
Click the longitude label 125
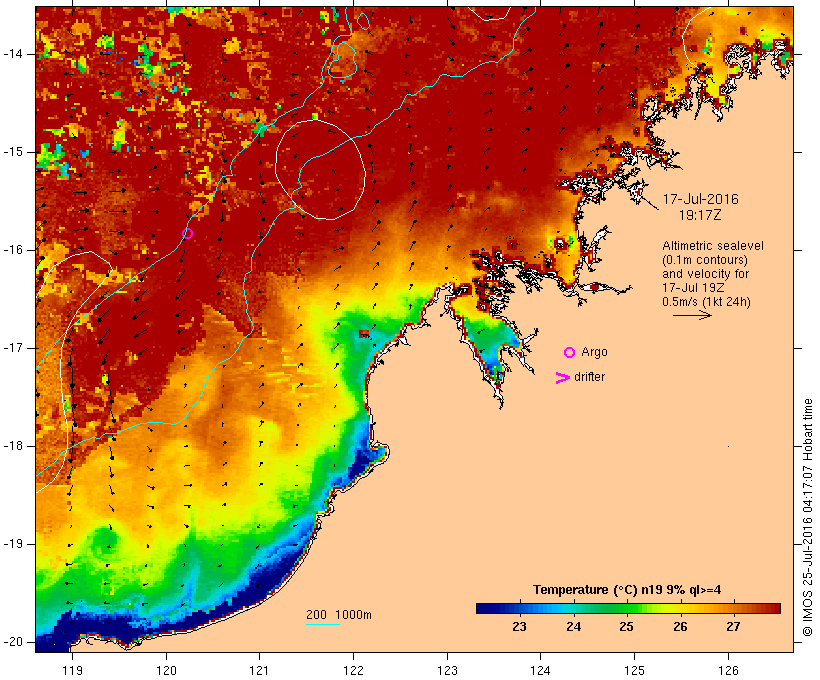pyautogui.click(x=634, y=670)
